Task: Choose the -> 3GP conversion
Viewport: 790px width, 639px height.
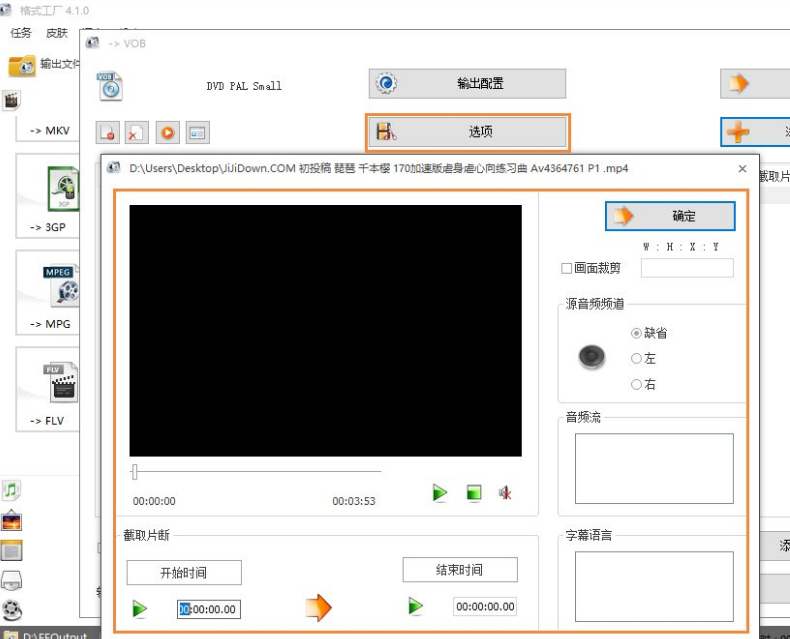Action: (49, 197)
